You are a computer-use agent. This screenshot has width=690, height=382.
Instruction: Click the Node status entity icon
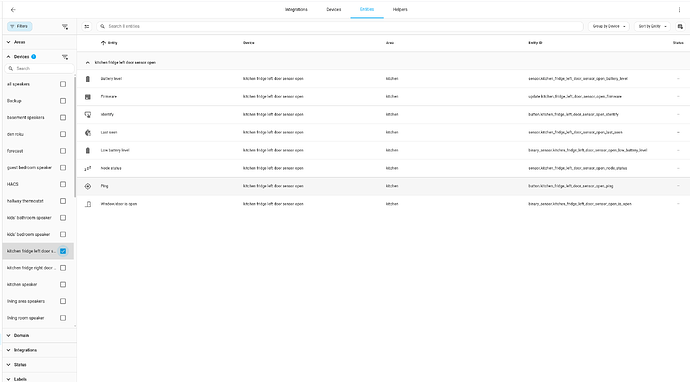click(88, 168)
